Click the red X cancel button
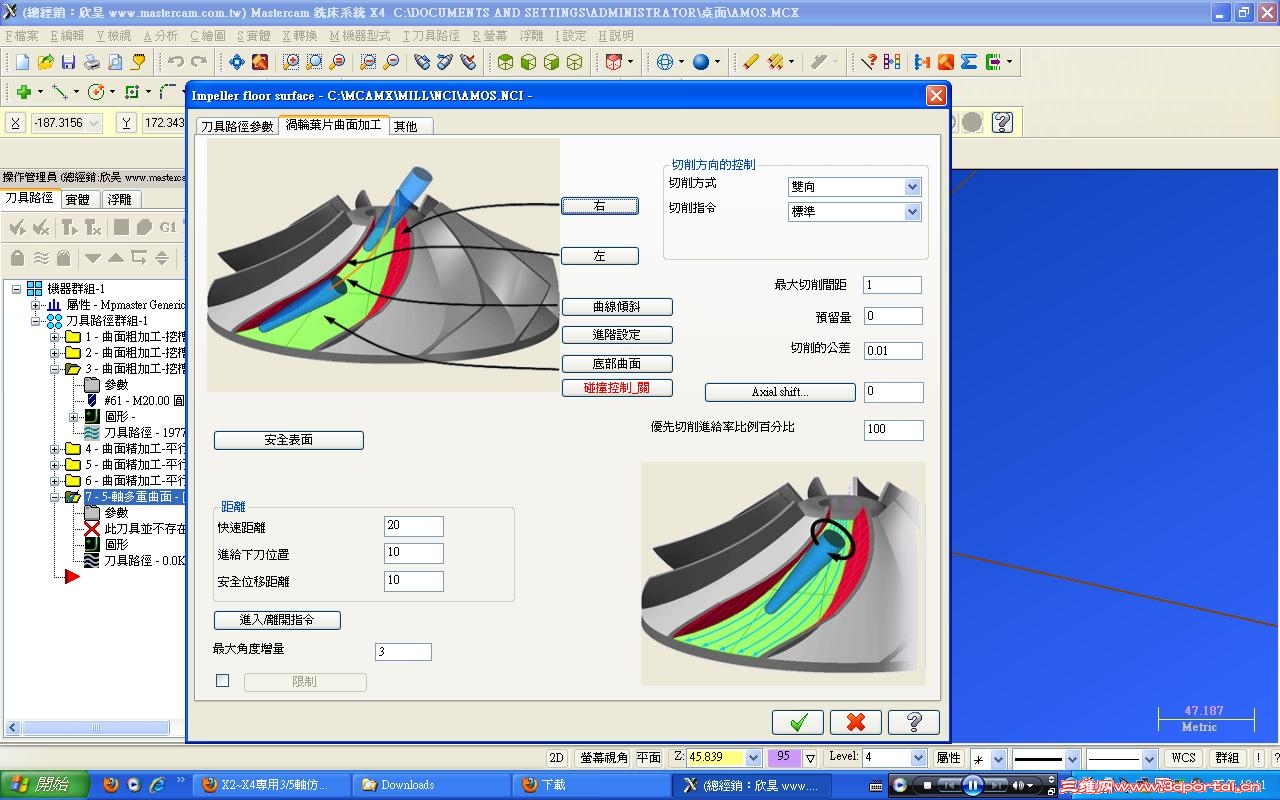This screenshot has height=800, width=1280. (x=856, y=722)
